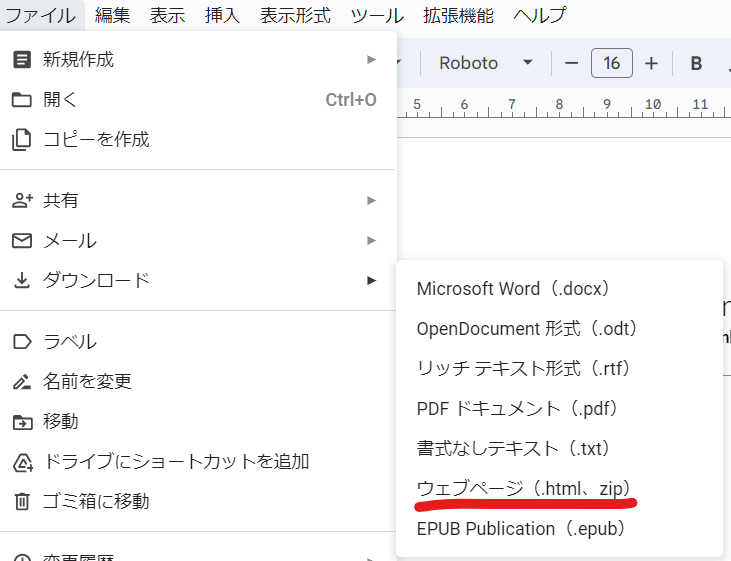Select 移動 menu entry
731x561 pixels.
pyautogui.click(x=198, y=422)
